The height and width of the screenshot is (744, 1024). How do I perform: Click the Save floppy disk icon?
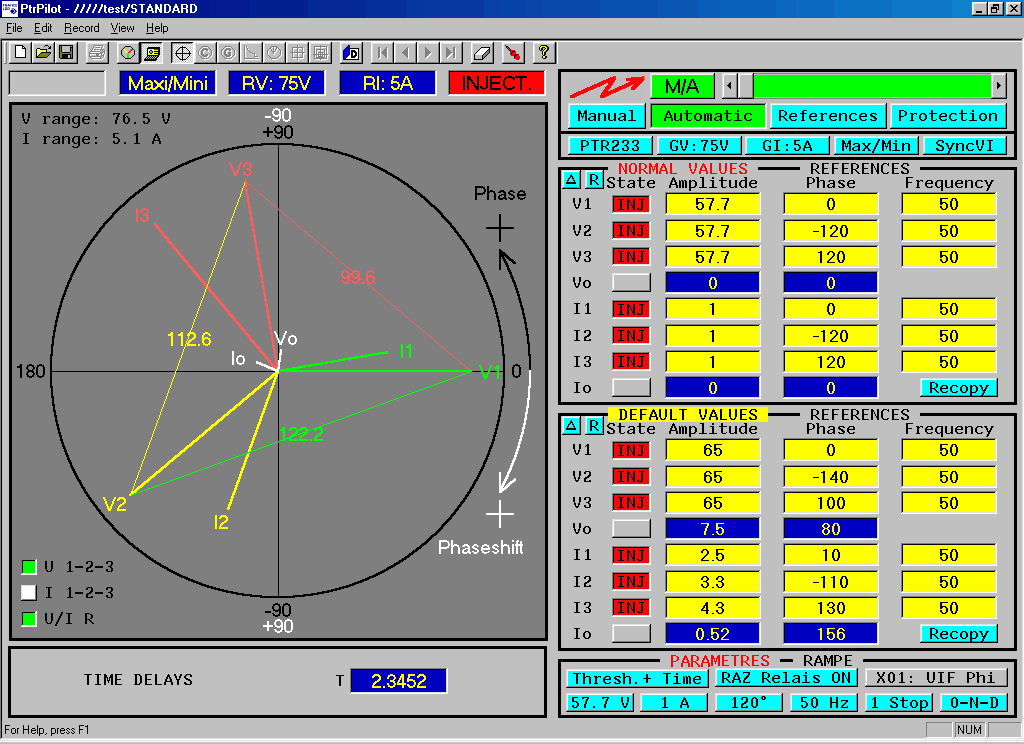66,52
